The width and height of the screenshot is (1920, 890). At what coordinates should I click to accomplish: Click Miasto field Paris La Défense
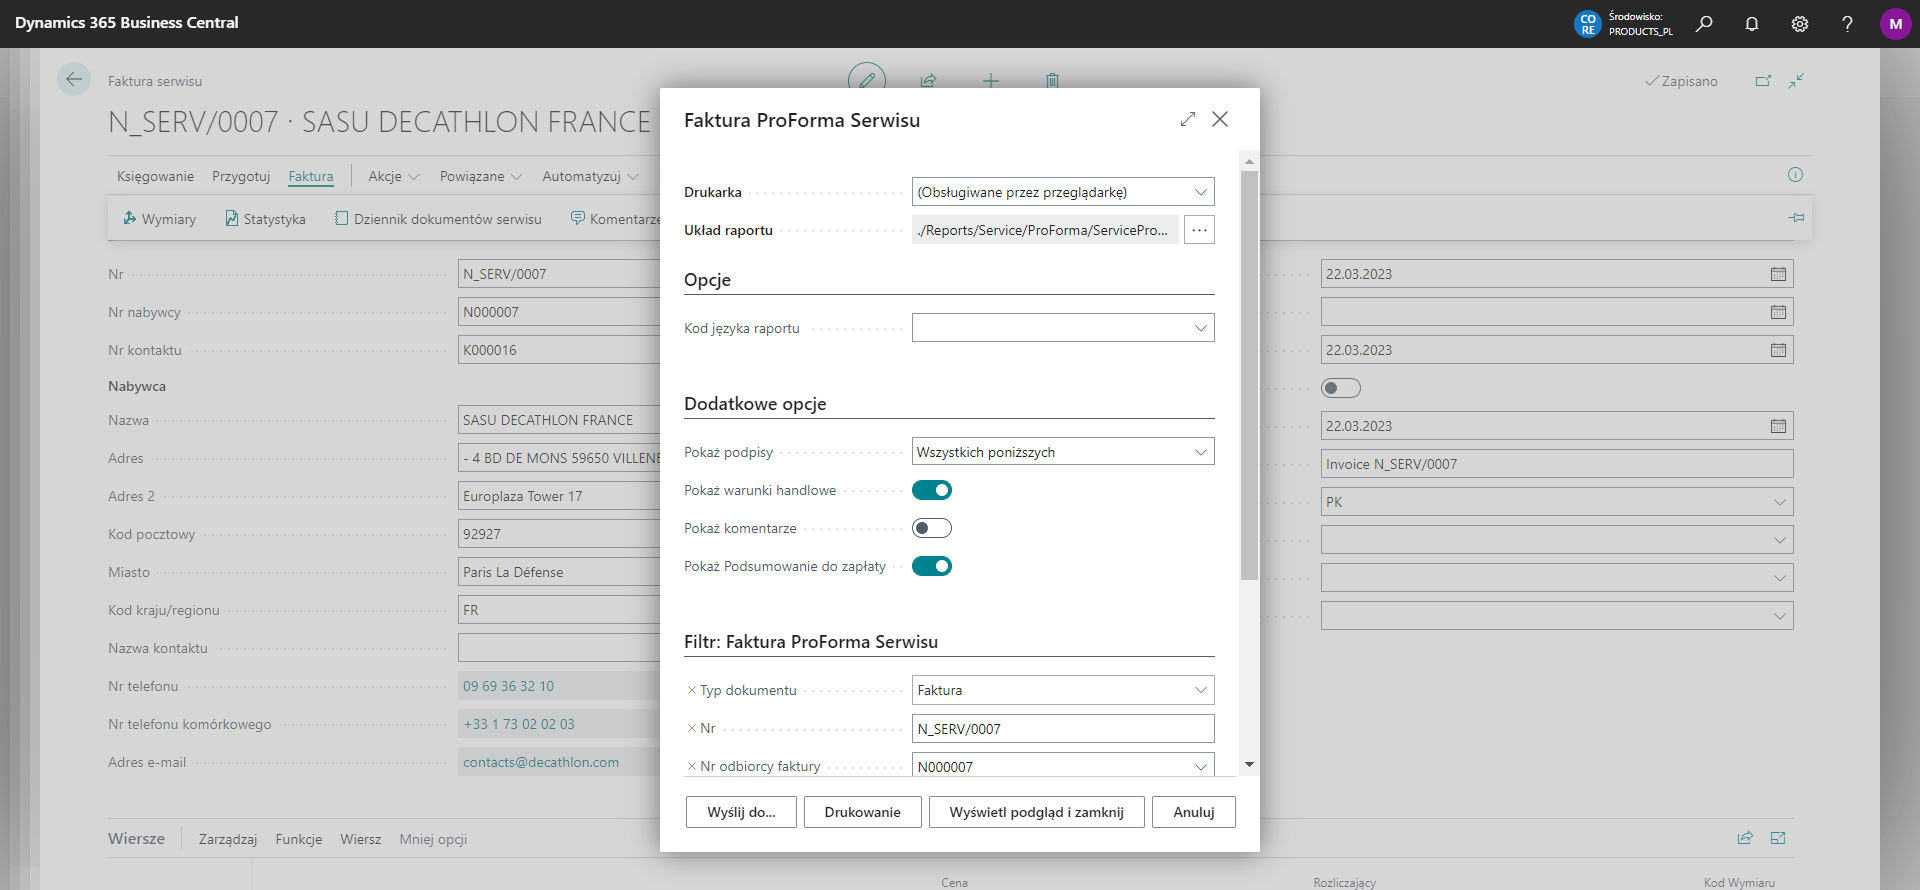click(559, 572)
